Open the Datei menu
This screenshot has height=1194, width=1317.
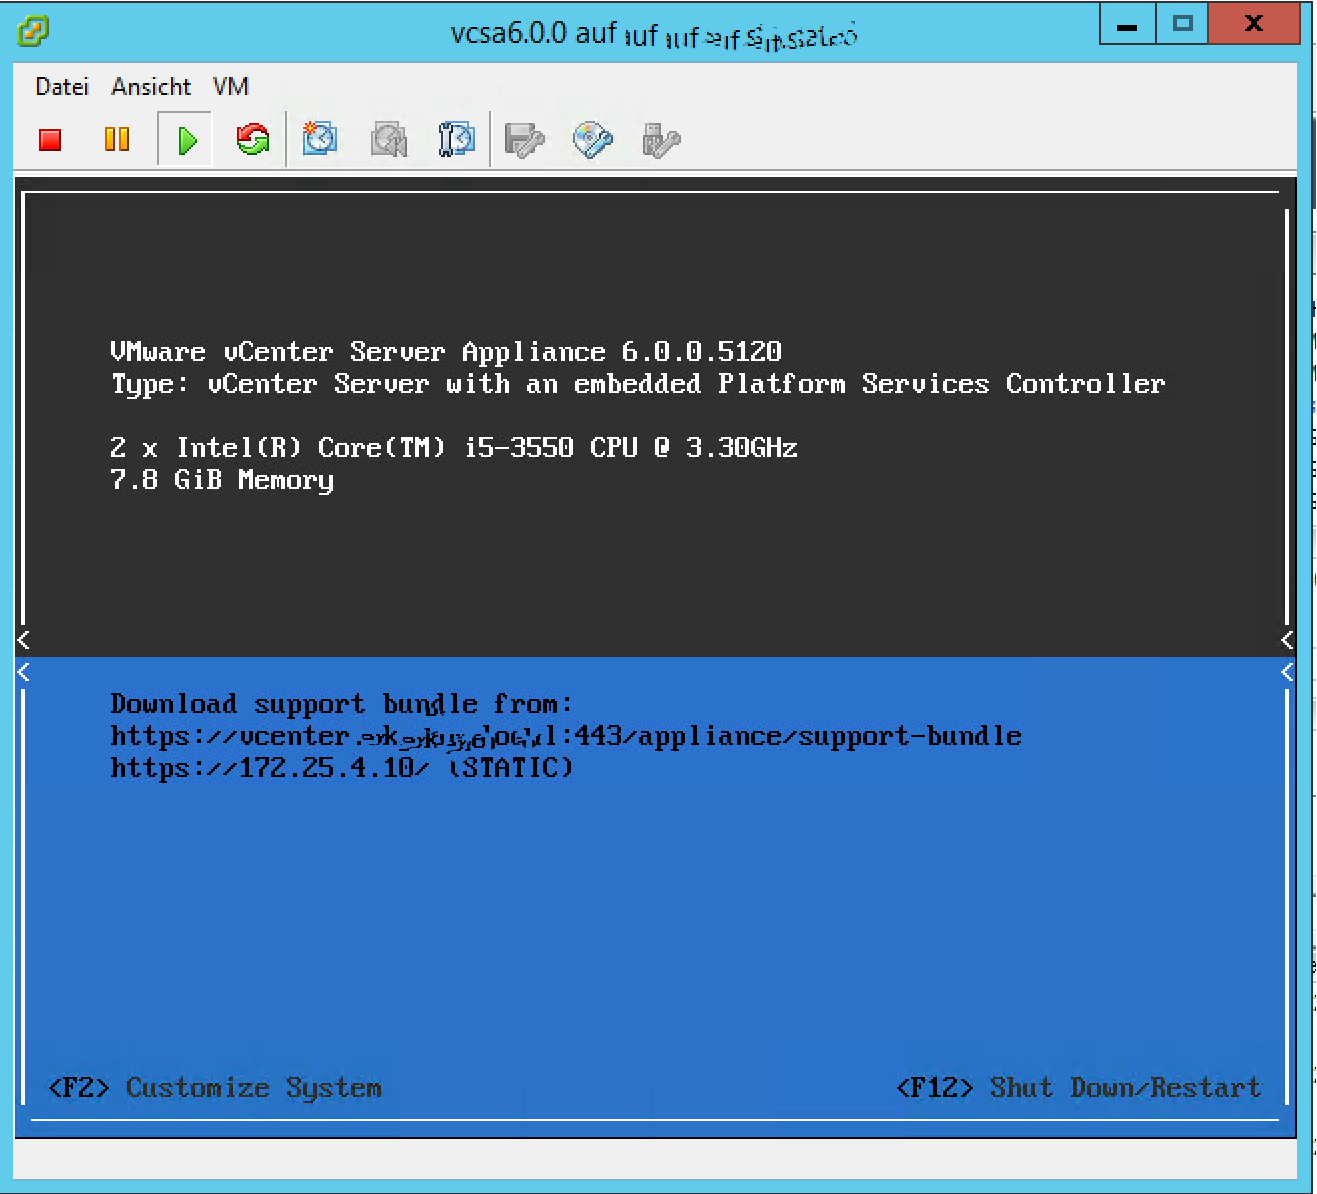pos(62,87)
